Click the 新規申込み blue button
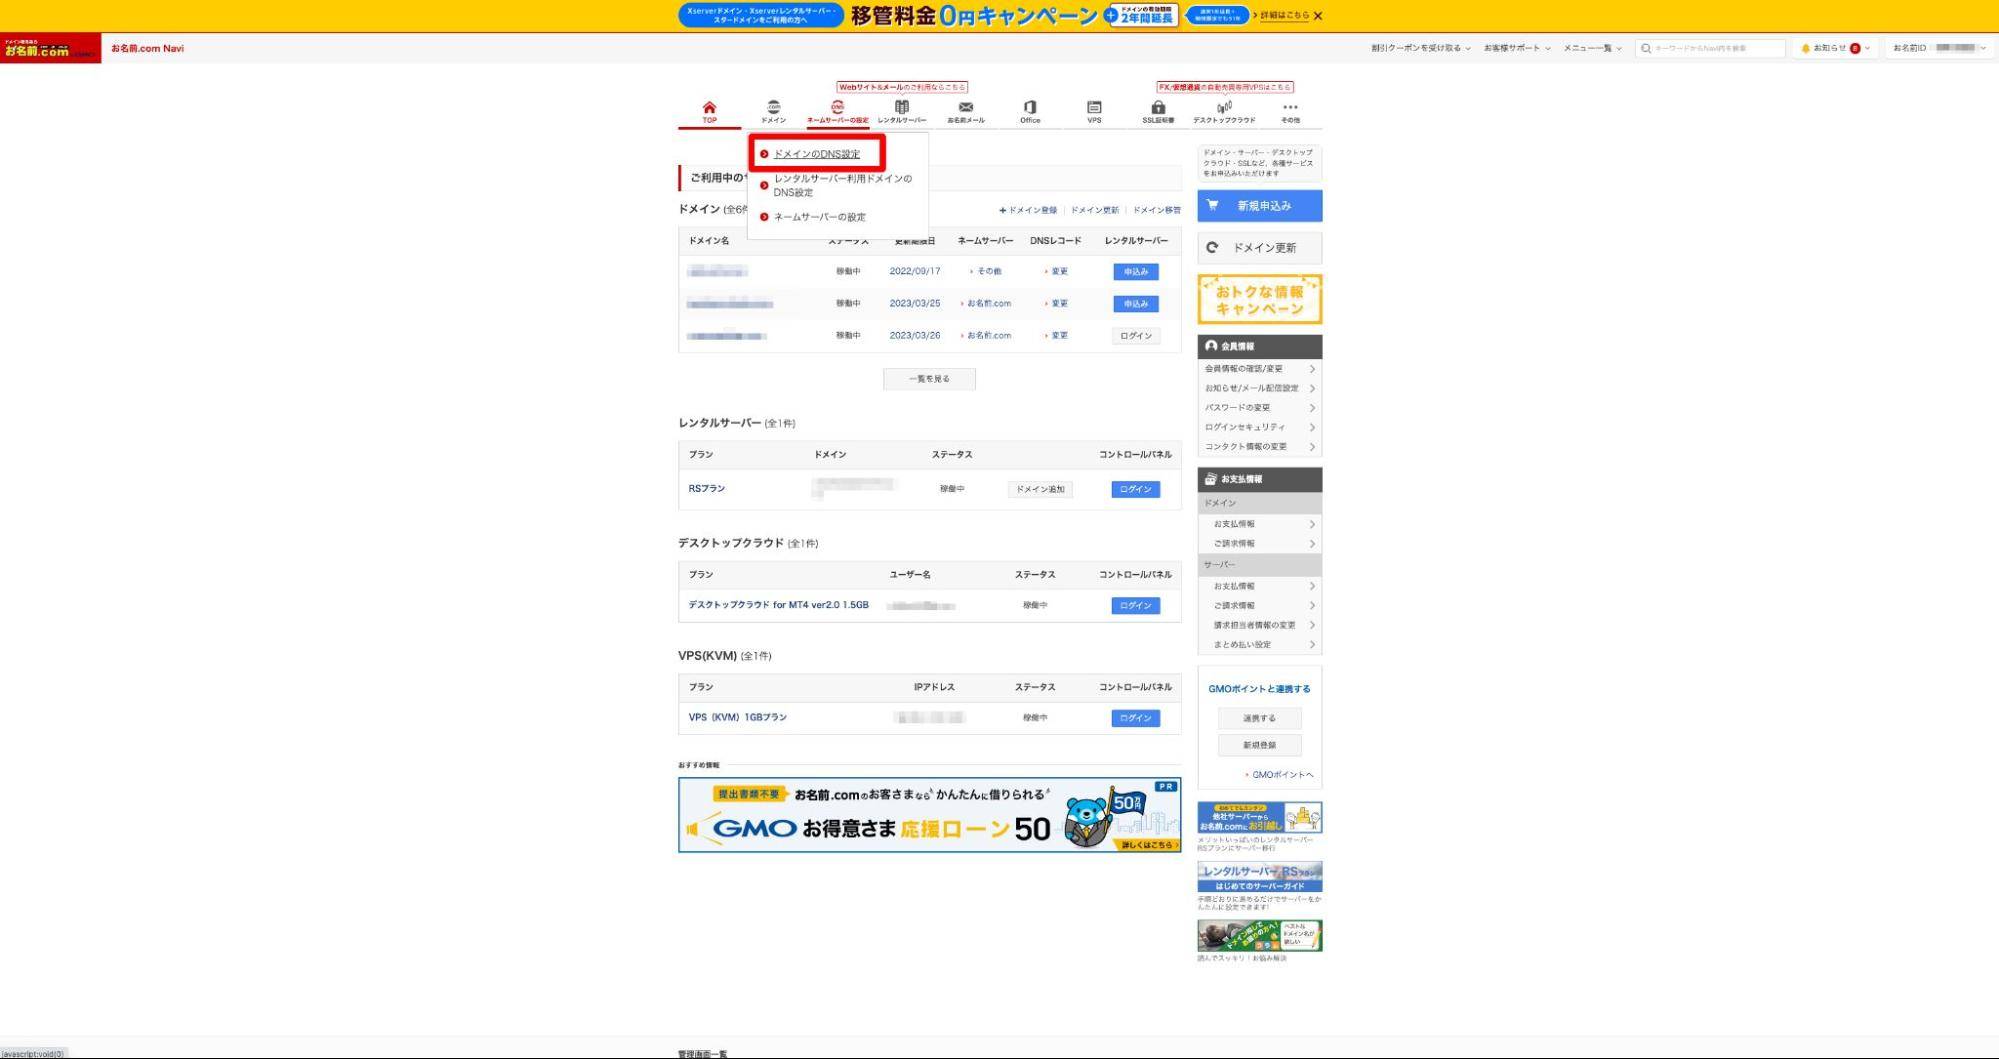Viewport: 1999px width, 1059px height. click(x=1260, y=205)
